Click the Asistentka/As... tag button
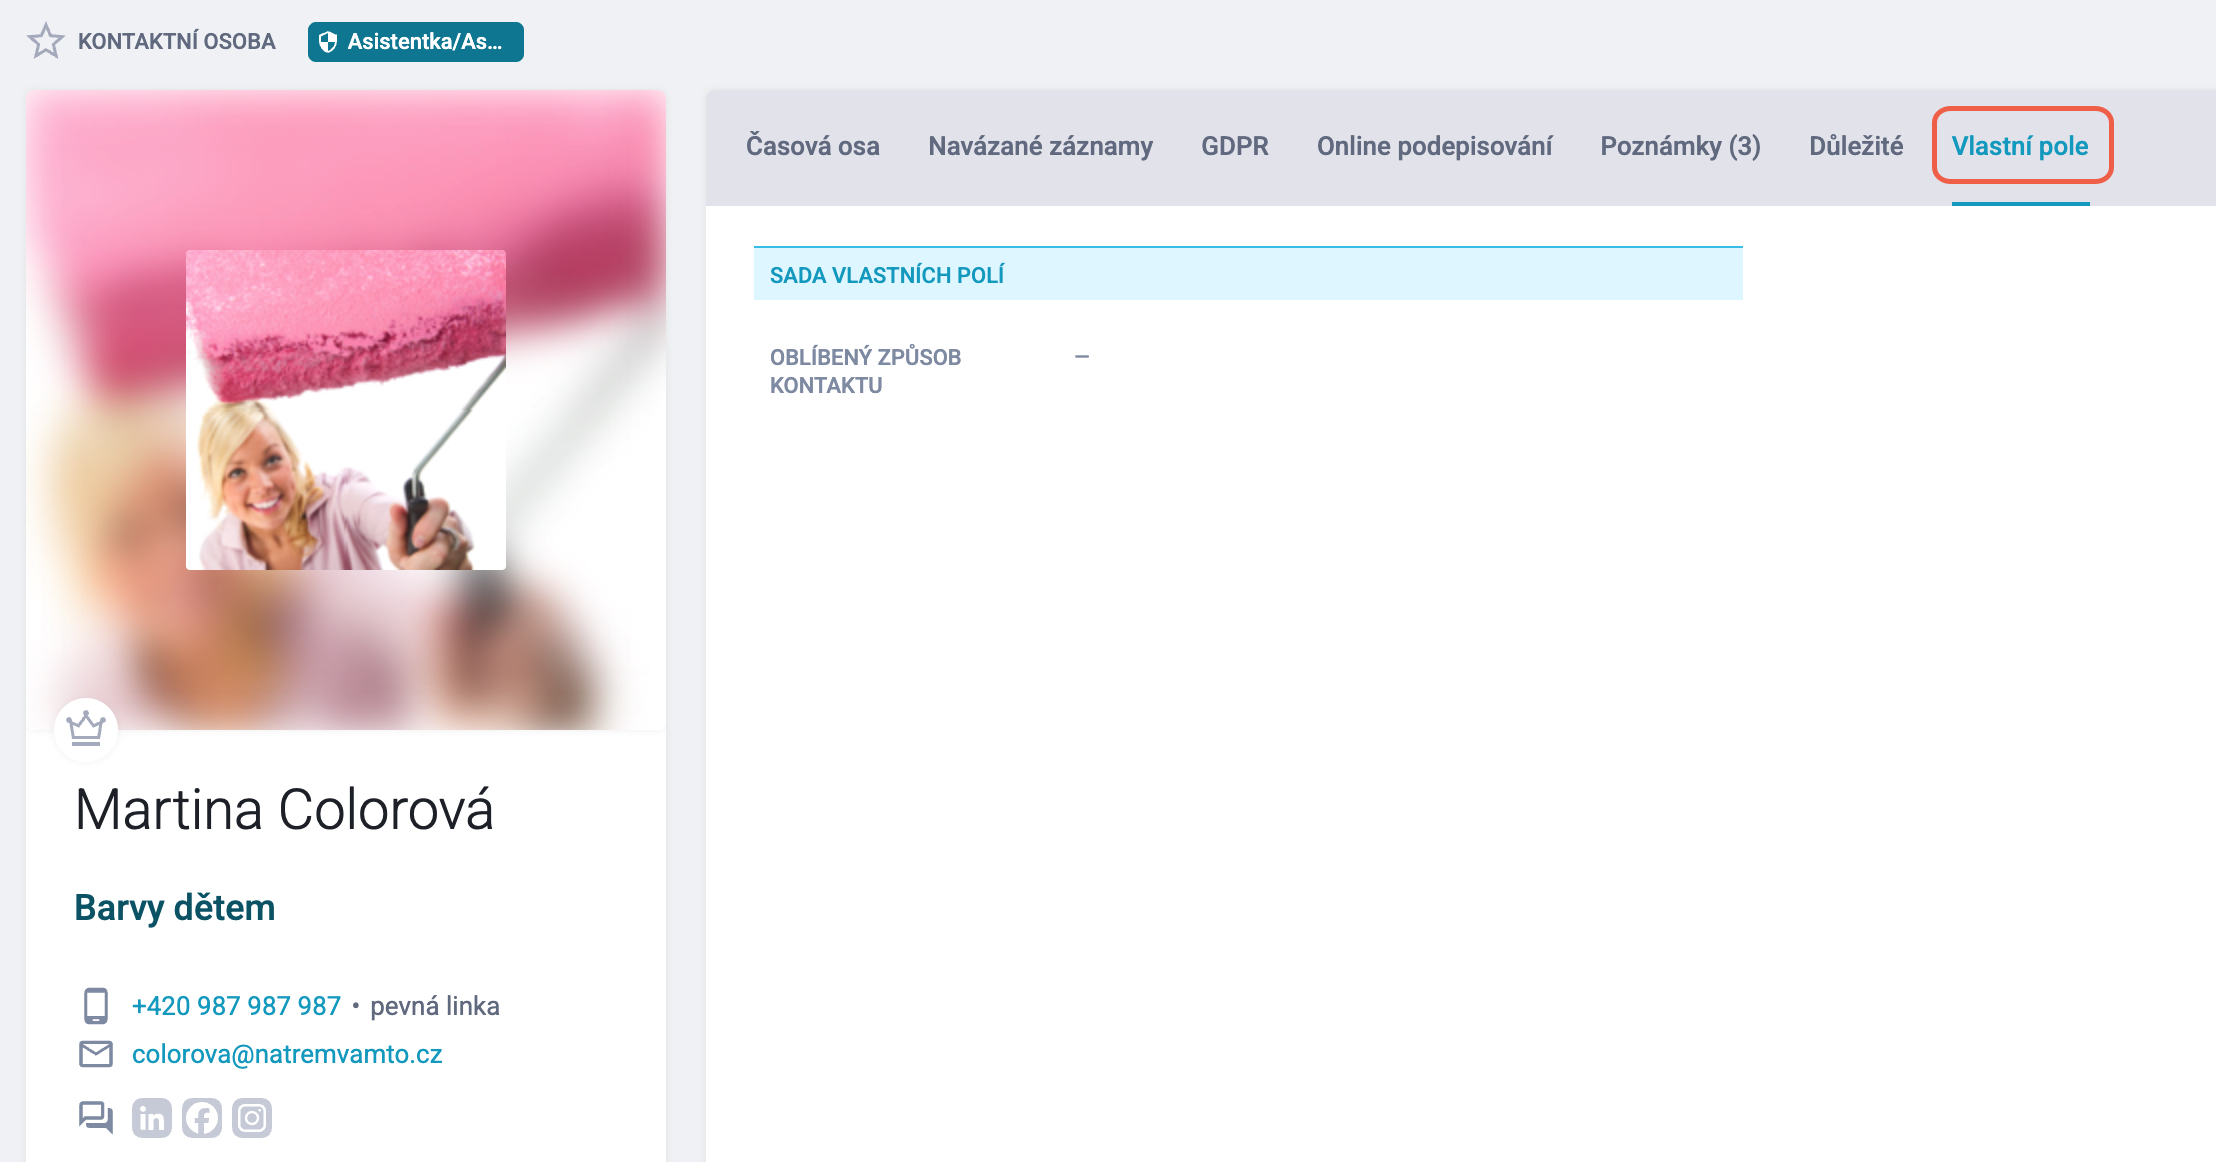The width and height of the screenshot is (2216, 1162). coord(416,42)
